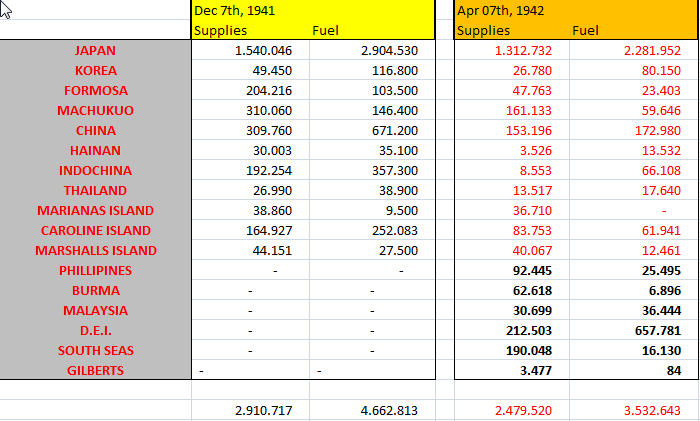Select Indochina fuel cell 357.300
Image resolution: width=700 pixels, height=421 pixels.
[x=372, y=171]
